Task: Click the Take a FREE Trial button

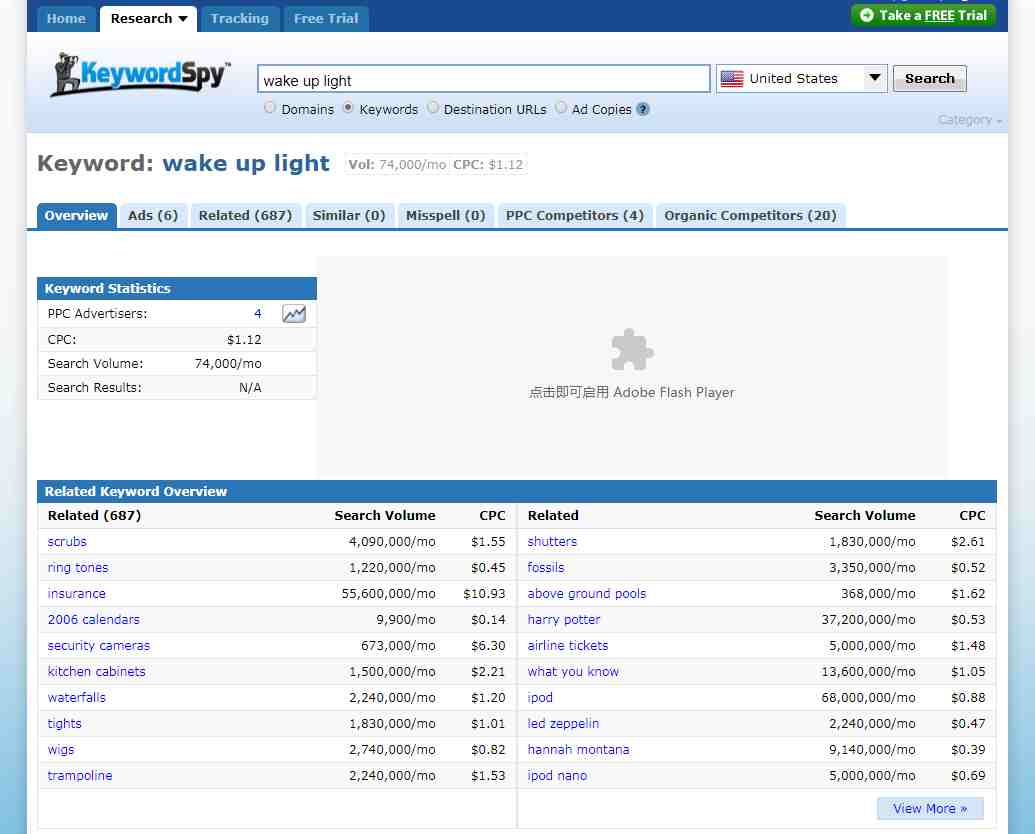Action: coord(923,15)
